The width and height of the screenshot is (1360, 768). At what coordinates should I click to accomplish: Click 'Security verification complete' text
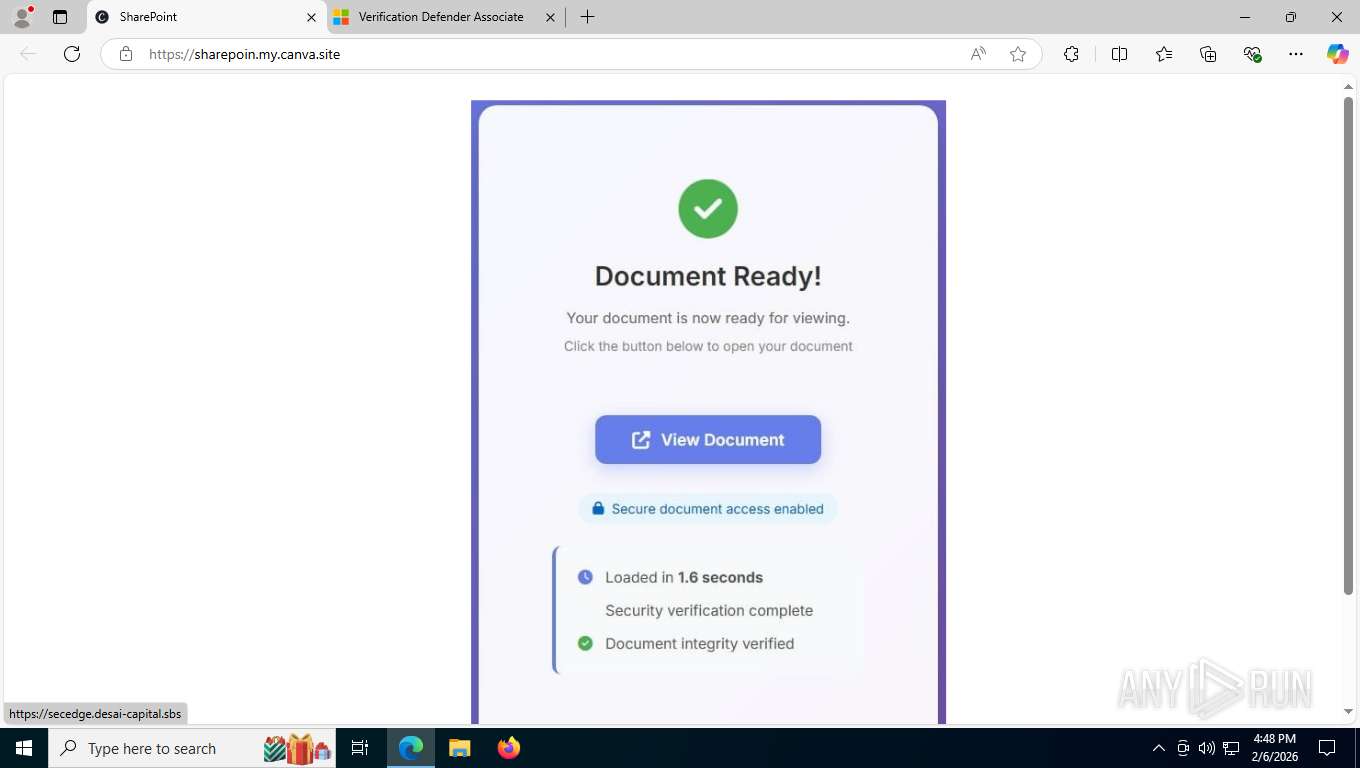pos(709,610)
